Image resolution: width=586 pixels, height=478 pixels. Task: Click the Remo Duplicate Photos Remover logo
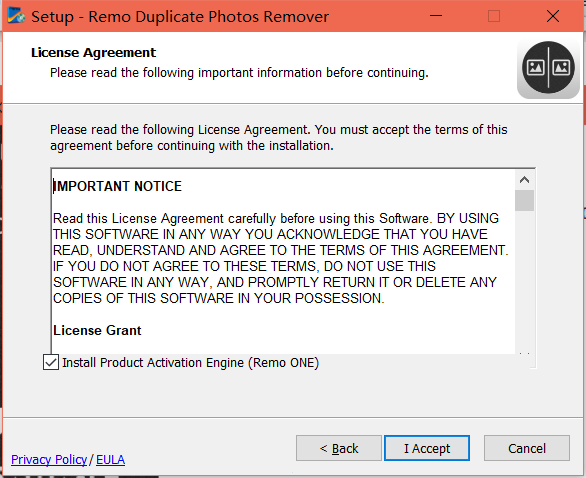point(548,69)
